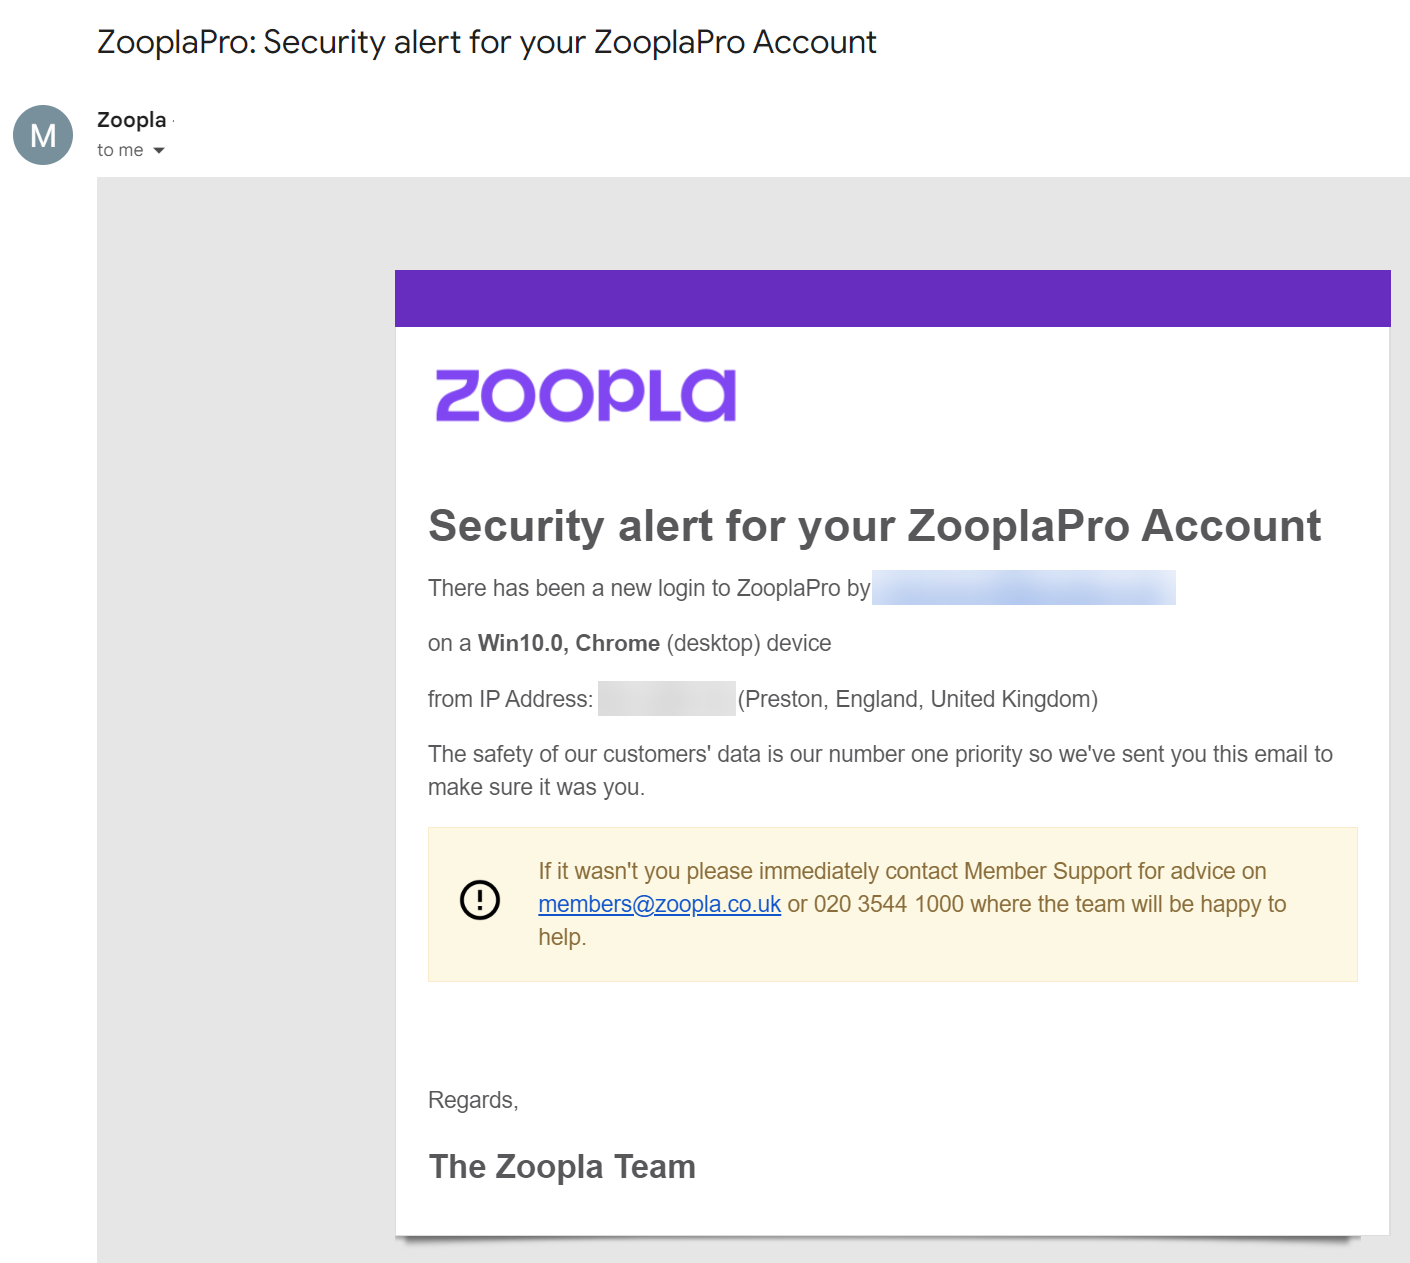Click the "Regards," closing line
Image resolution: width=1410 pixels, height=1263 pixels.
pyautogui.click(x=472, y=1100)
